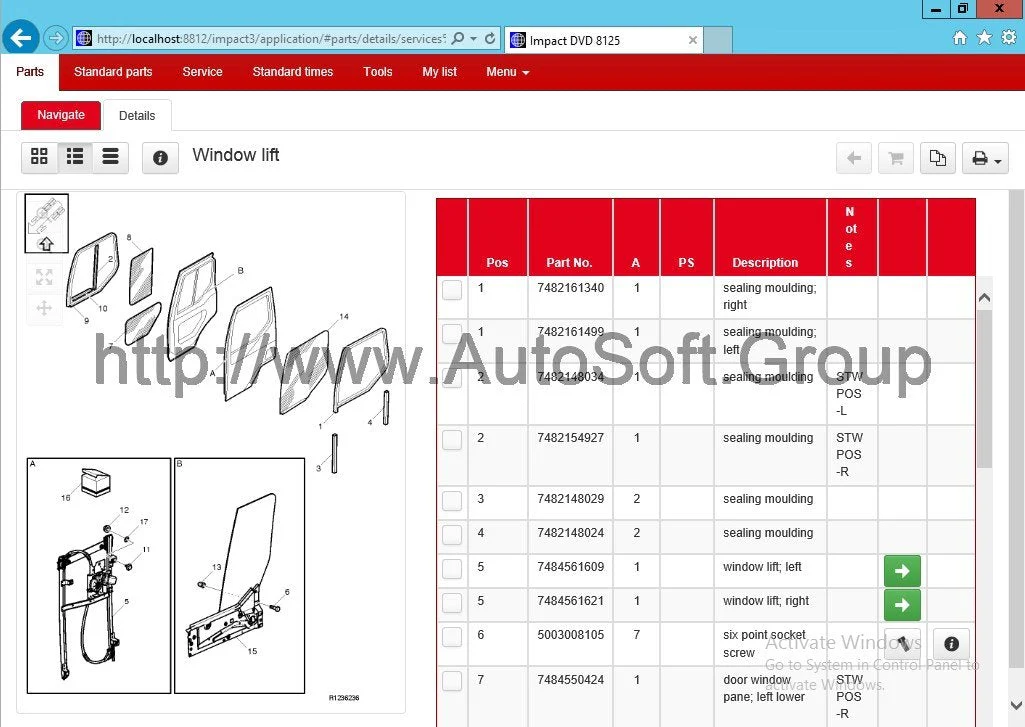Click the info icon beside Window lift
The height and width of the screenshot is (727, 1025).
pyautogui.click(x=160, y=157)
